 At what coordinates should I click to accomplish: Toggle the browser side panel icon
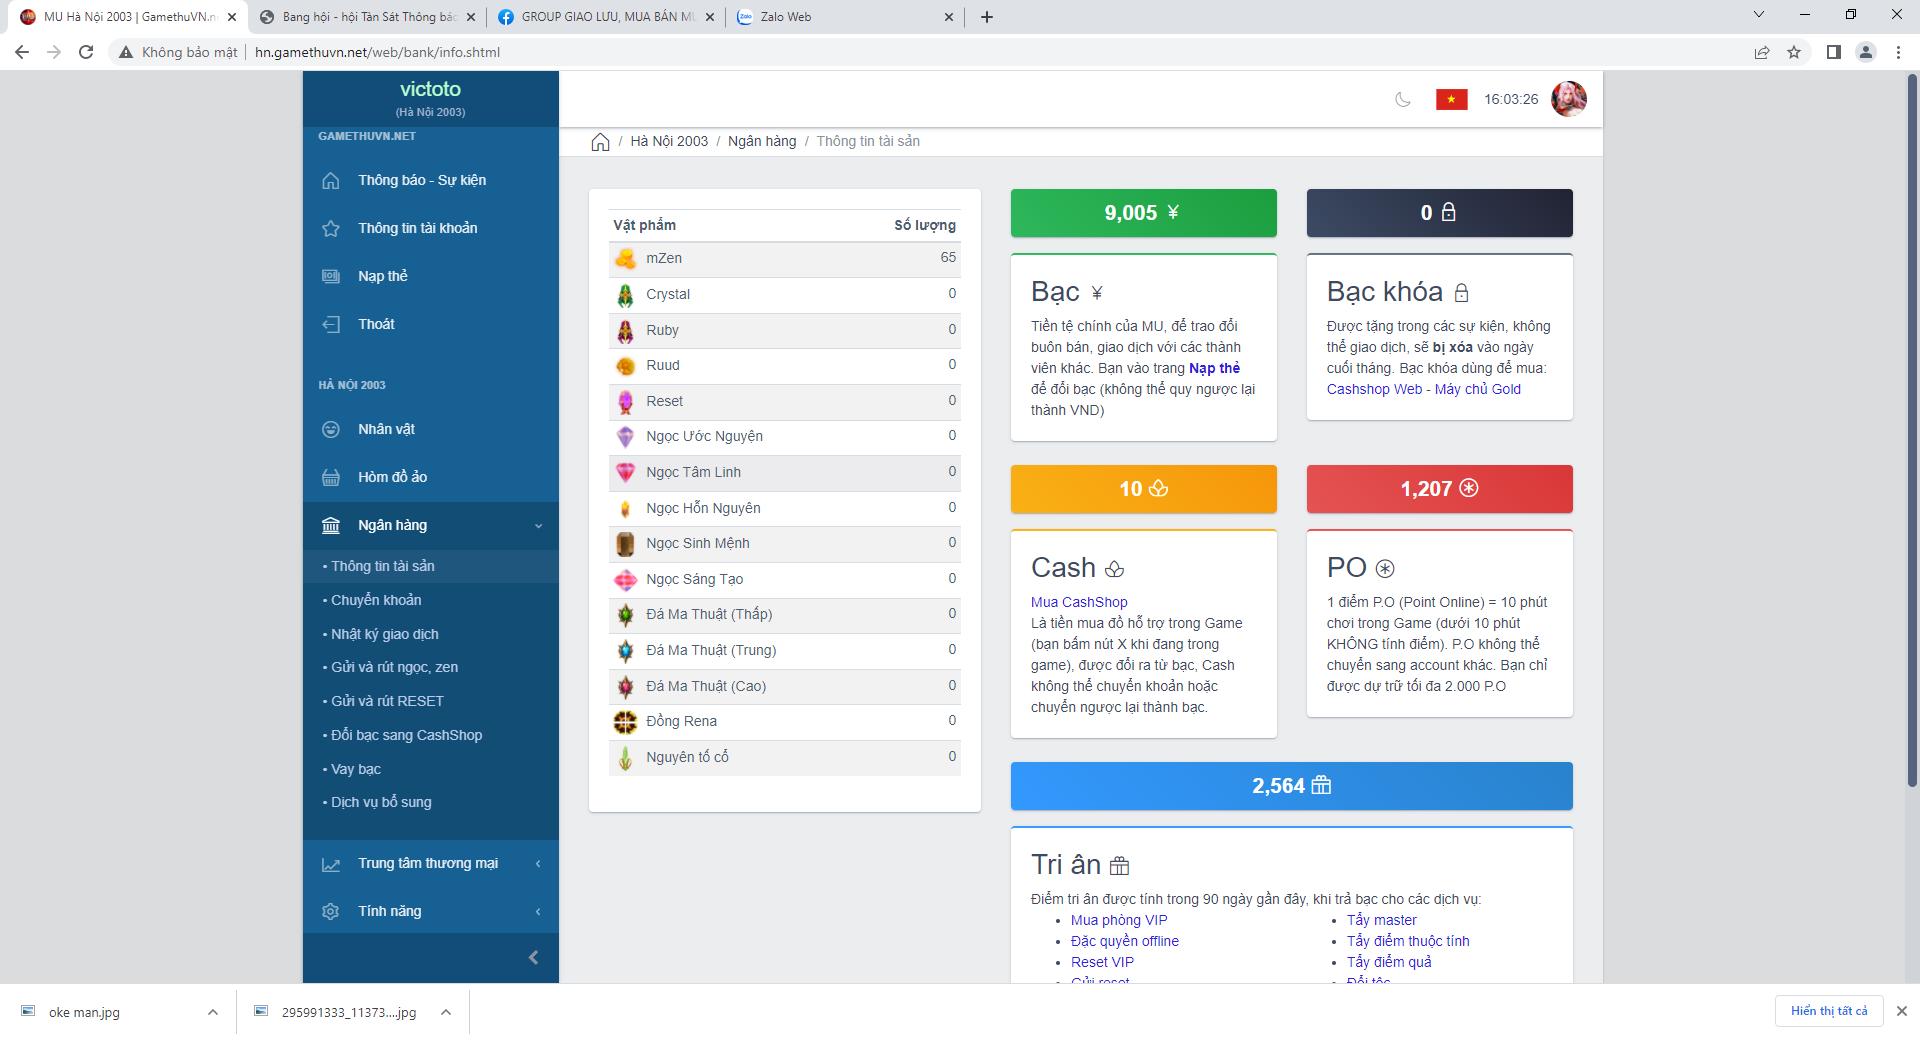click(x=1833, y=52)
